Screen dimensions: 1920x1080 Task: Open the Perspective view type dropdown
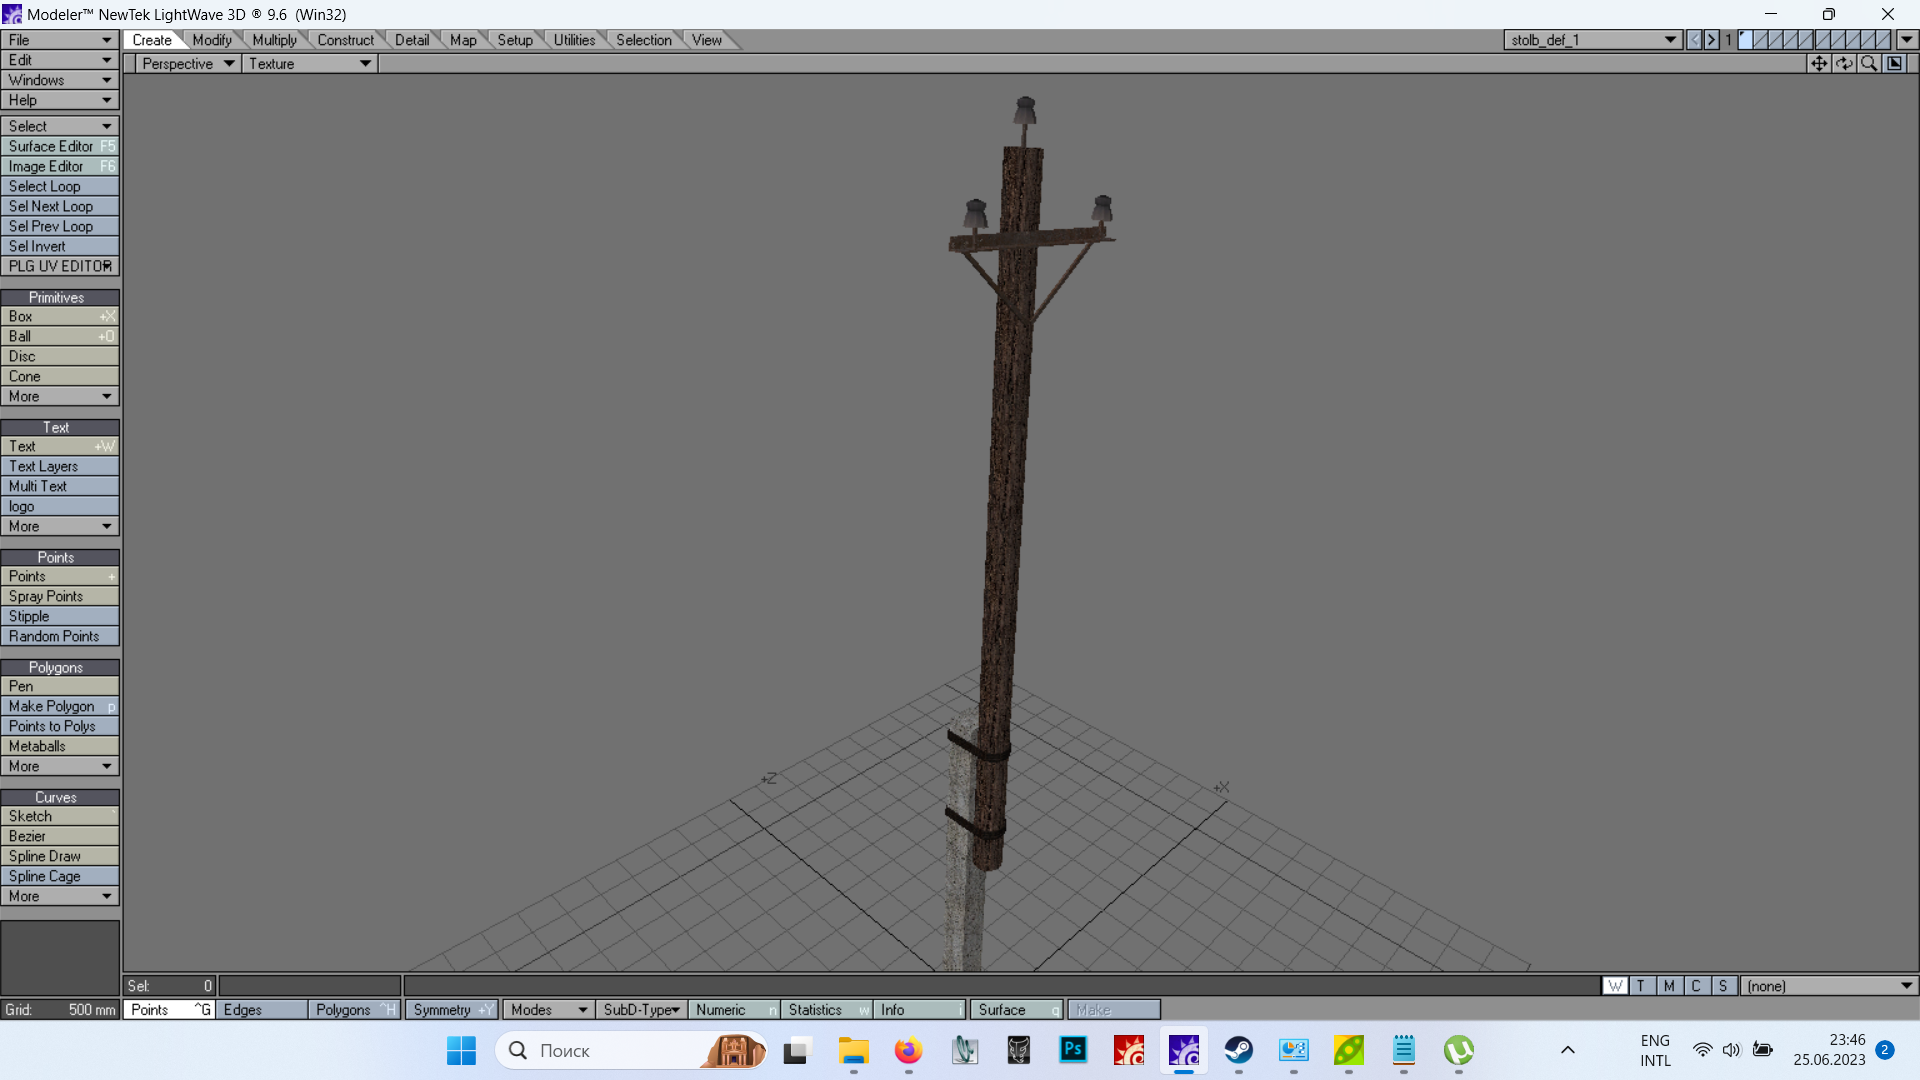188,63
